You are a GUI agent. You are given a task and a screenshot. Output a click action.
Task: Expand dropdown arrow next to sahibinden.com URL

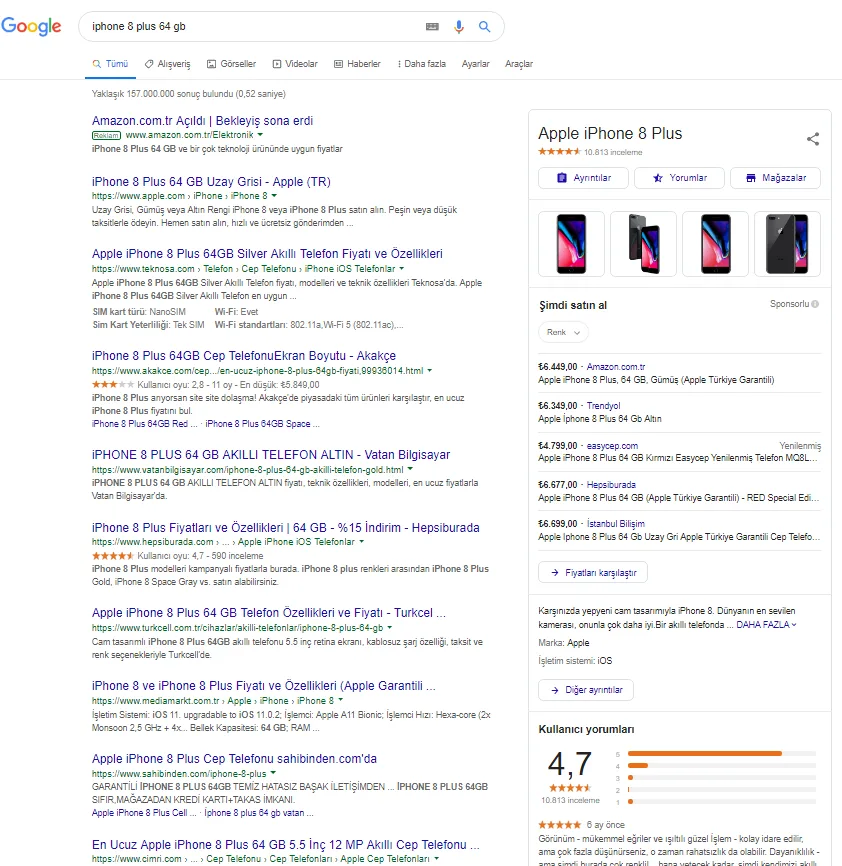click(x=273, y=773)
